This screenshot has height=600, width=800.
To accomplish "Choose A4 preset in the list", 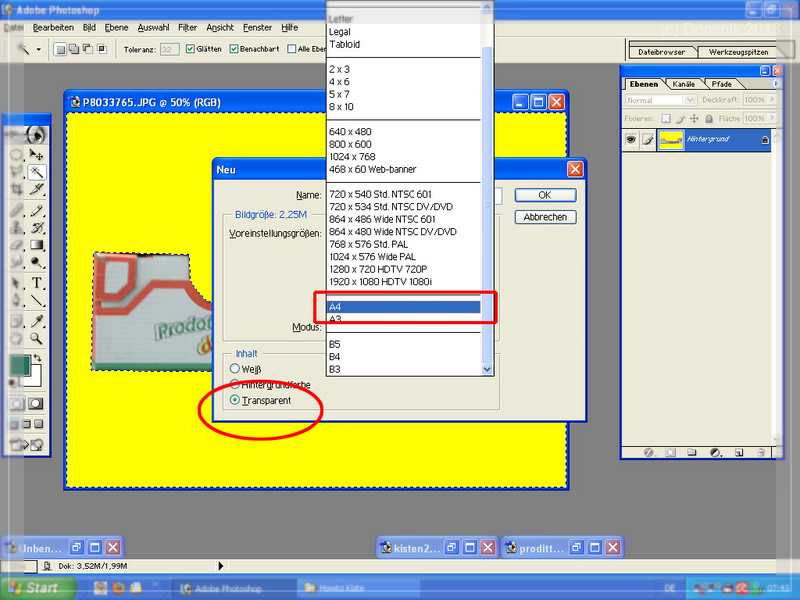I will click(403, 307).
